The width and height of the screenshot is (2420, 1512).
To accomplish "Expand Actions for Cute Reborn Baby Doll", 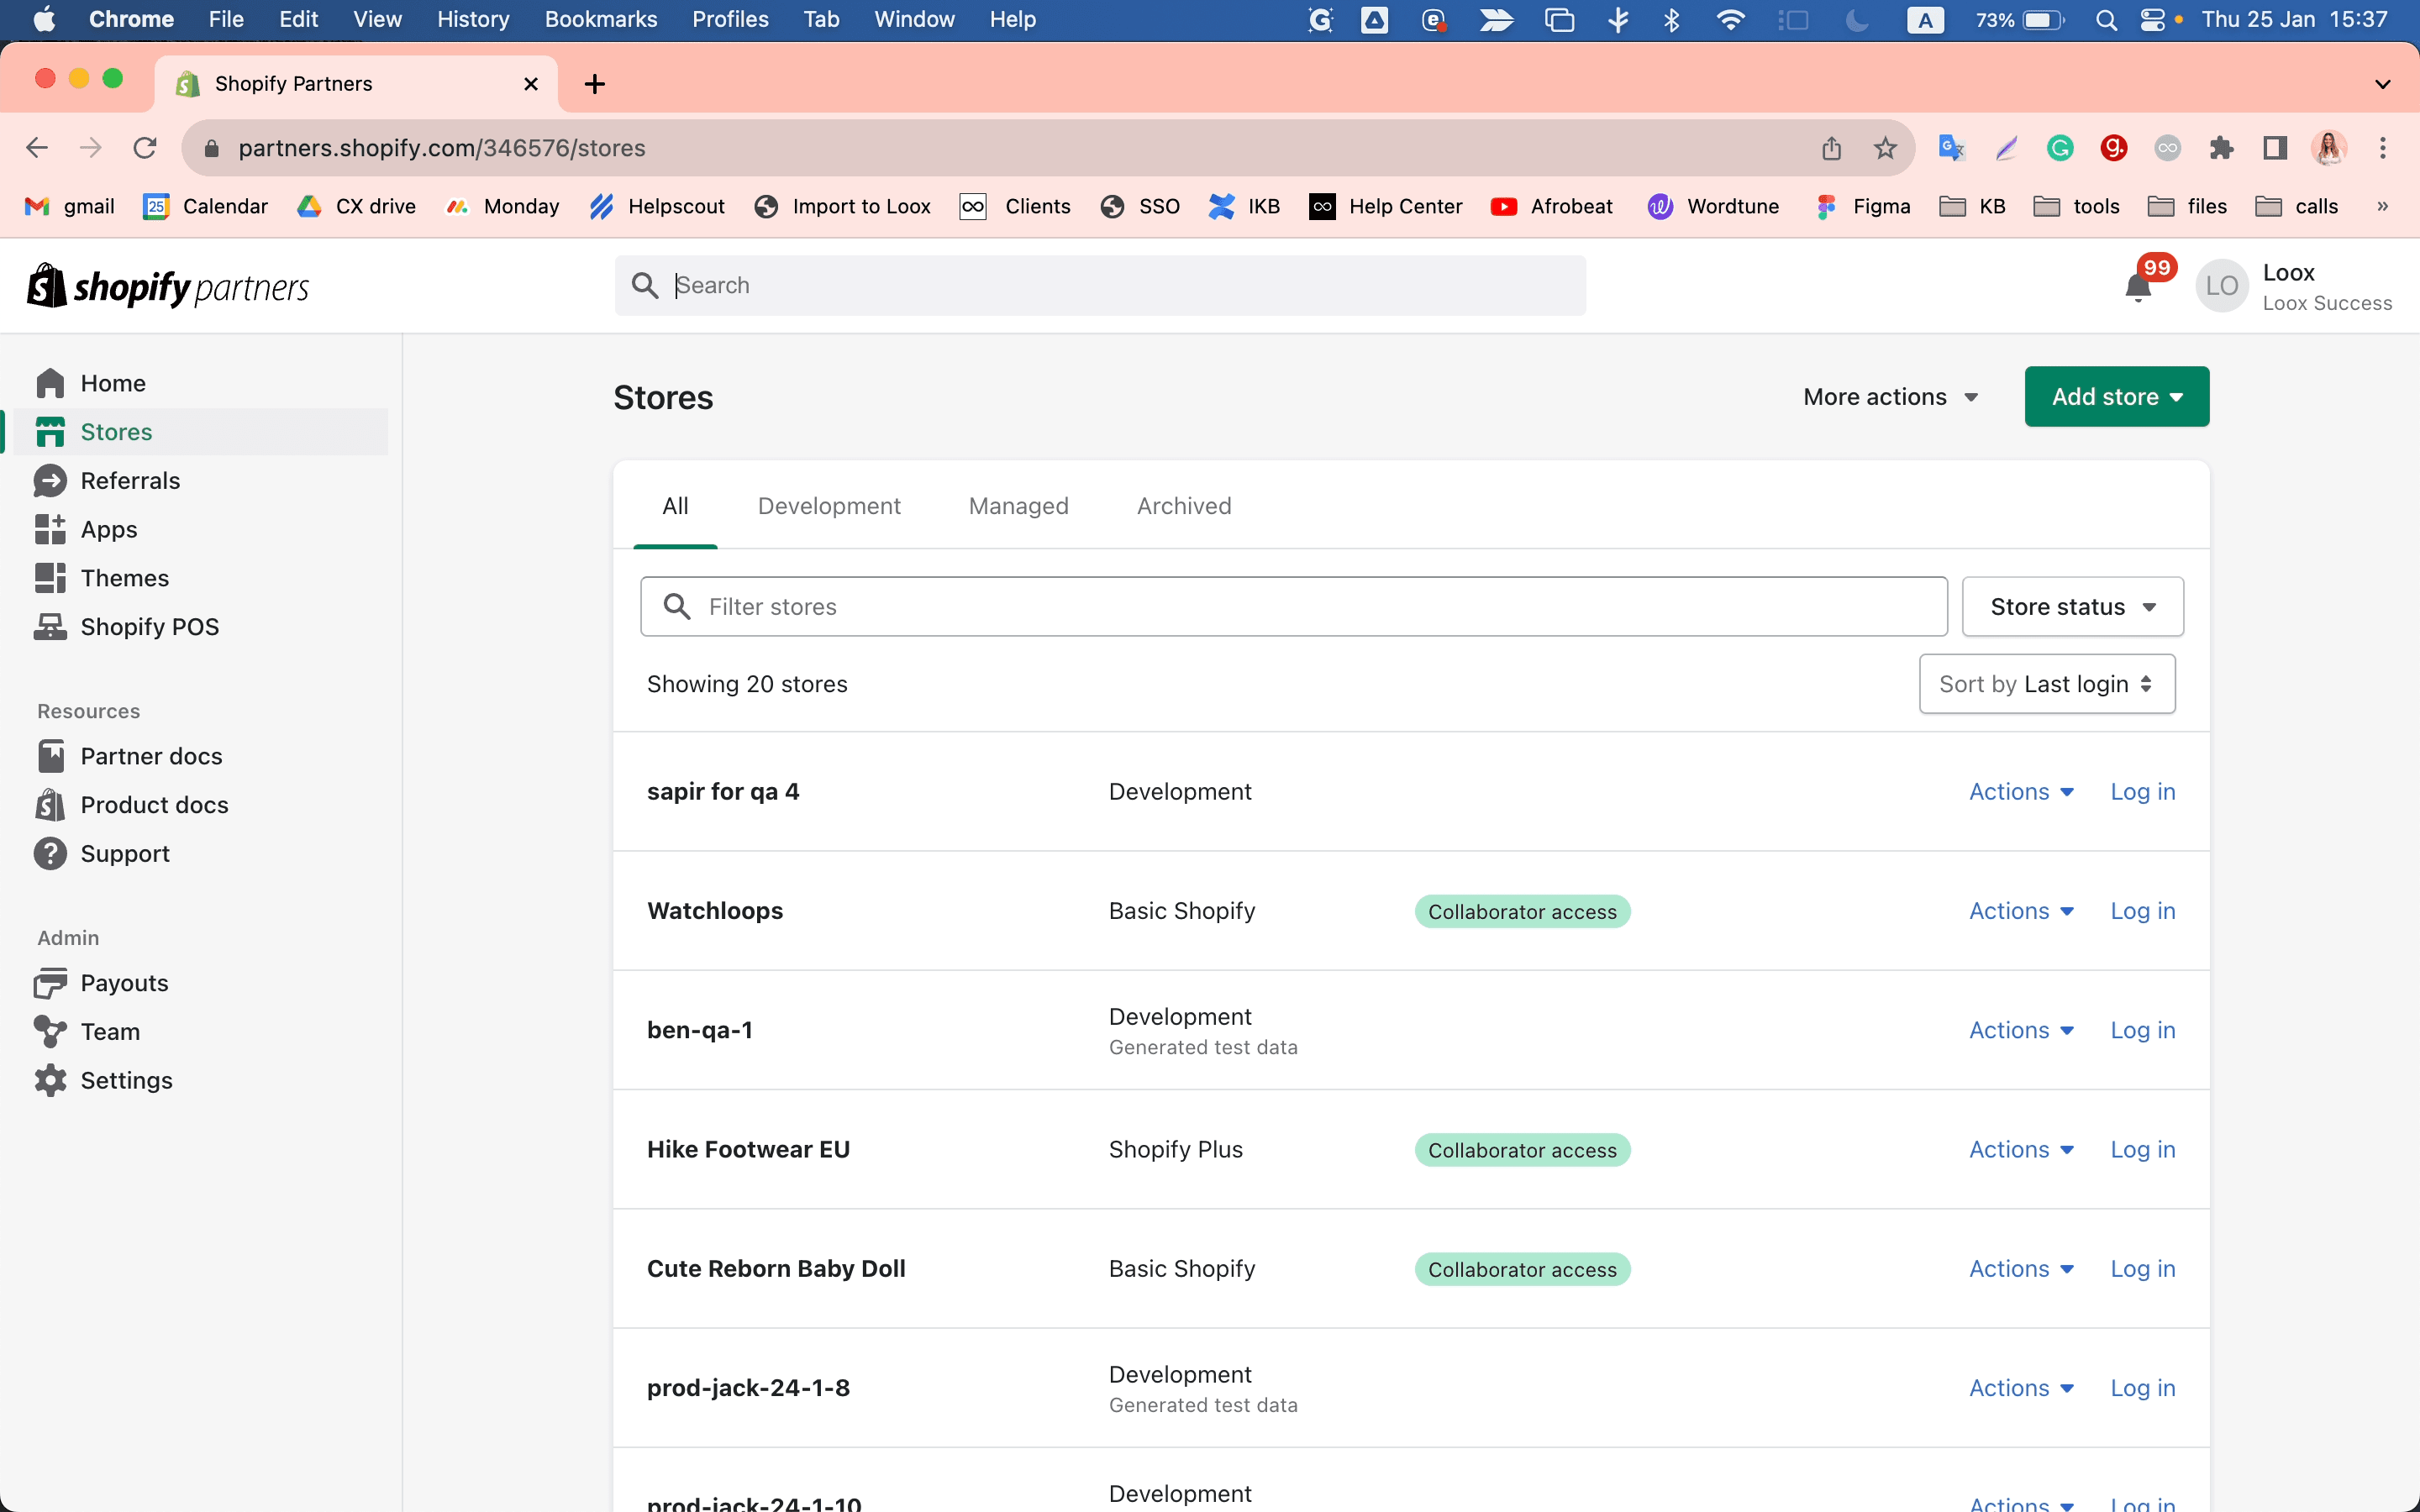I will (x=2021, y=1269).
